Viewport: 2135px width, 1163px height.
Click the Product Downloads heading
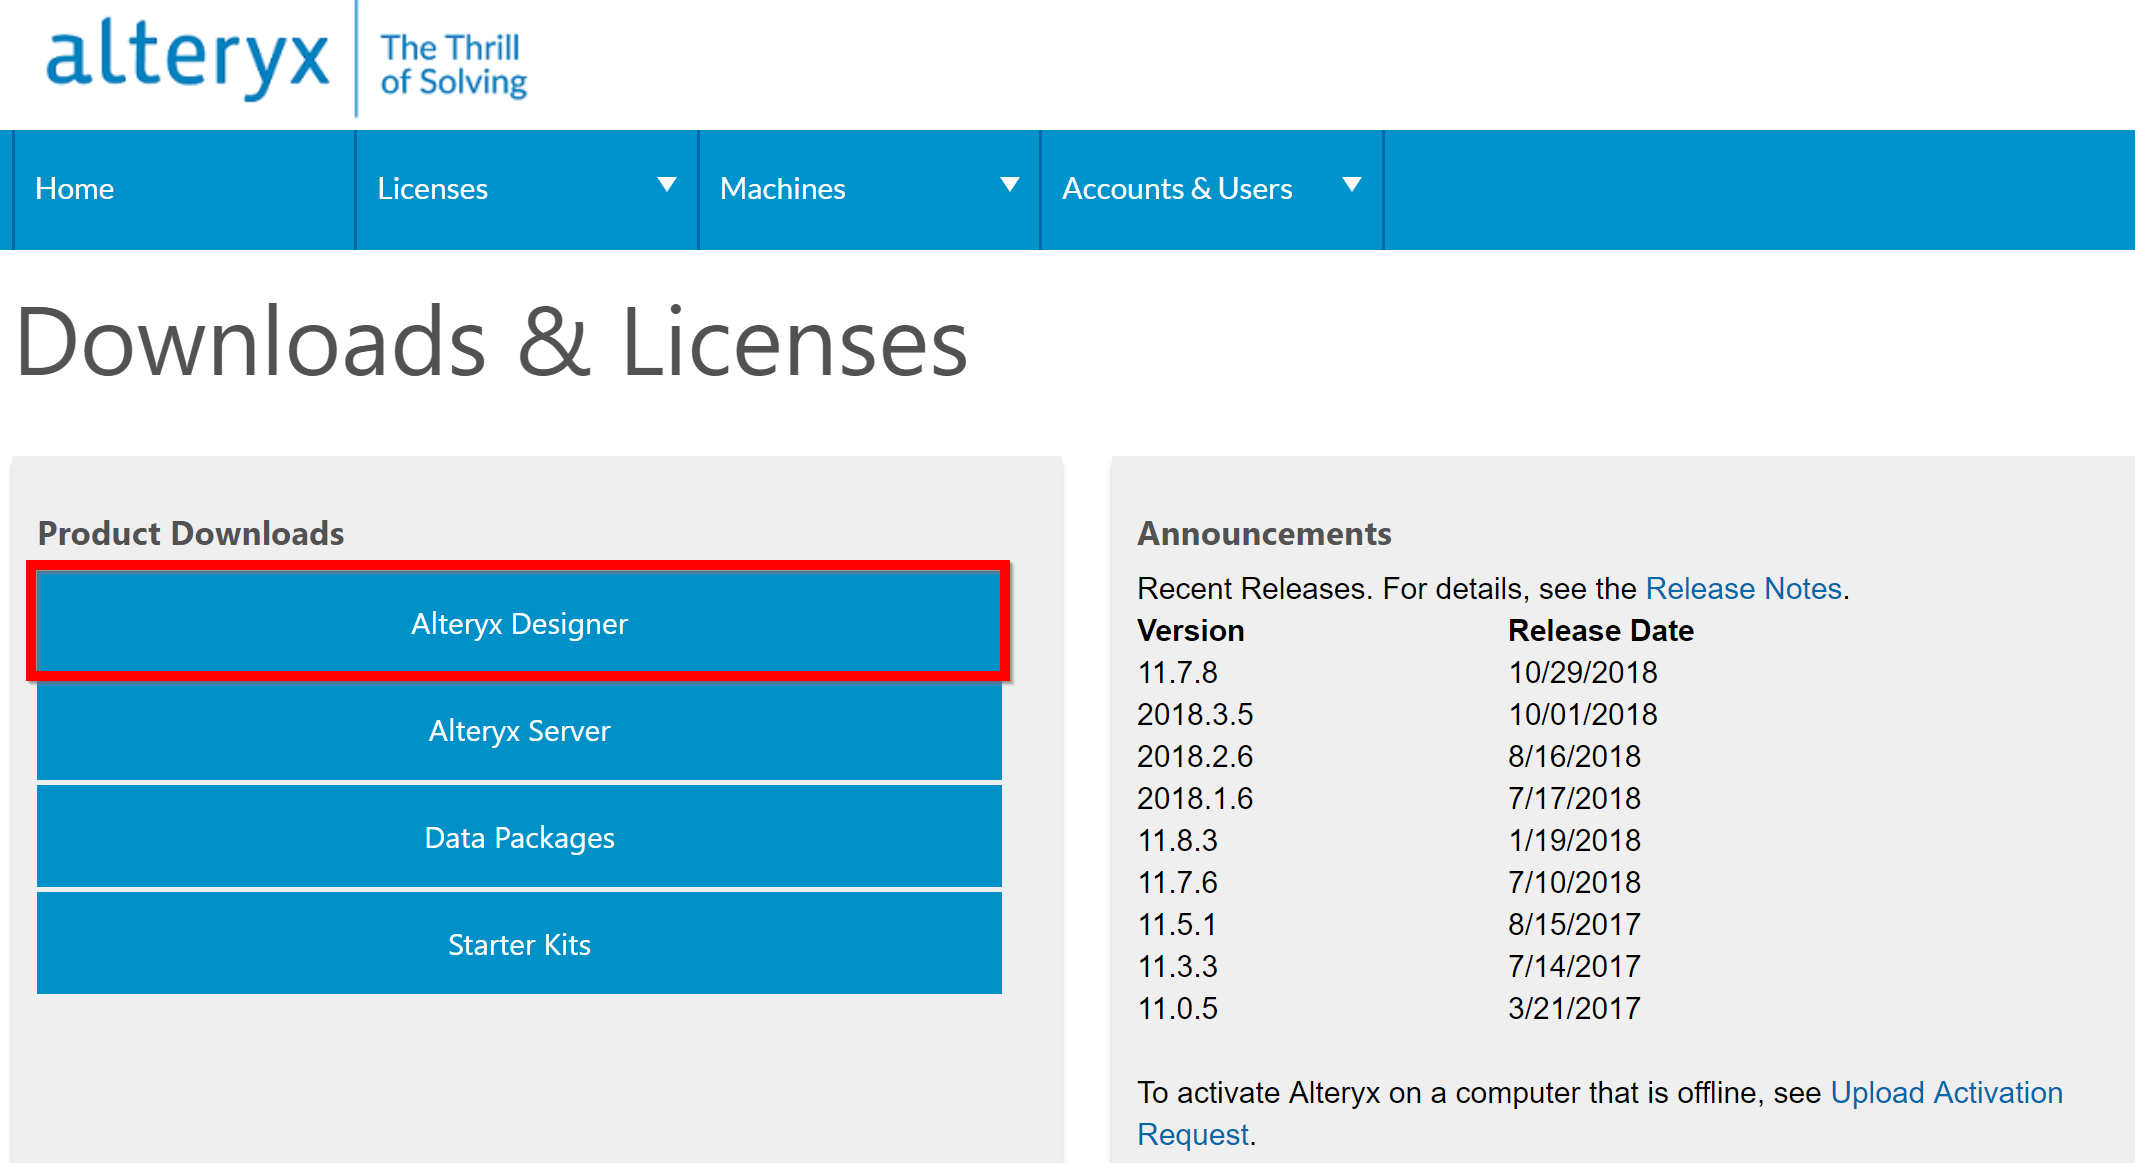pos(191,533)
